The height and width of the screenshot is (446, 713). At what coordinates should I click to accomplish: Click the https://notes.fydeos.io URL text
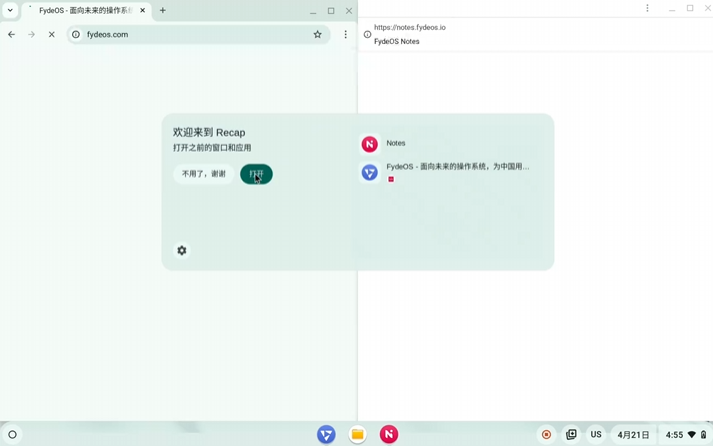point(410,27)
